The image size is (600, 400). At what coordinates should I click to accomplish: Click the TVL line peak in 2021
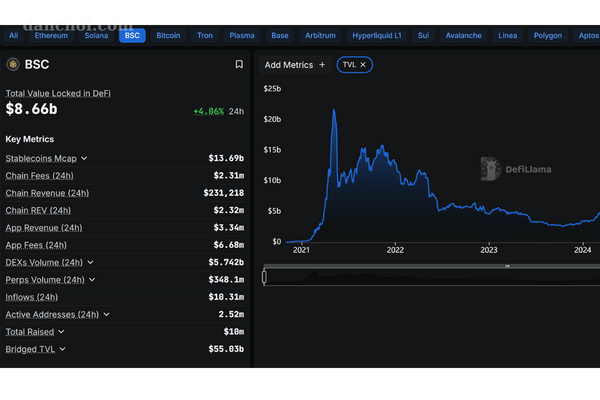coord(333,110)
